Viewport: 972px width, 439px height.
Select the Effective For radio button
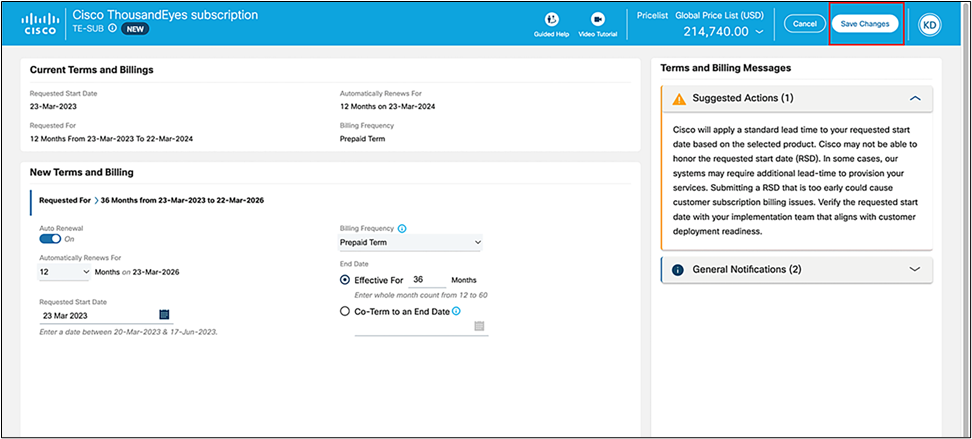click(345, 280)
